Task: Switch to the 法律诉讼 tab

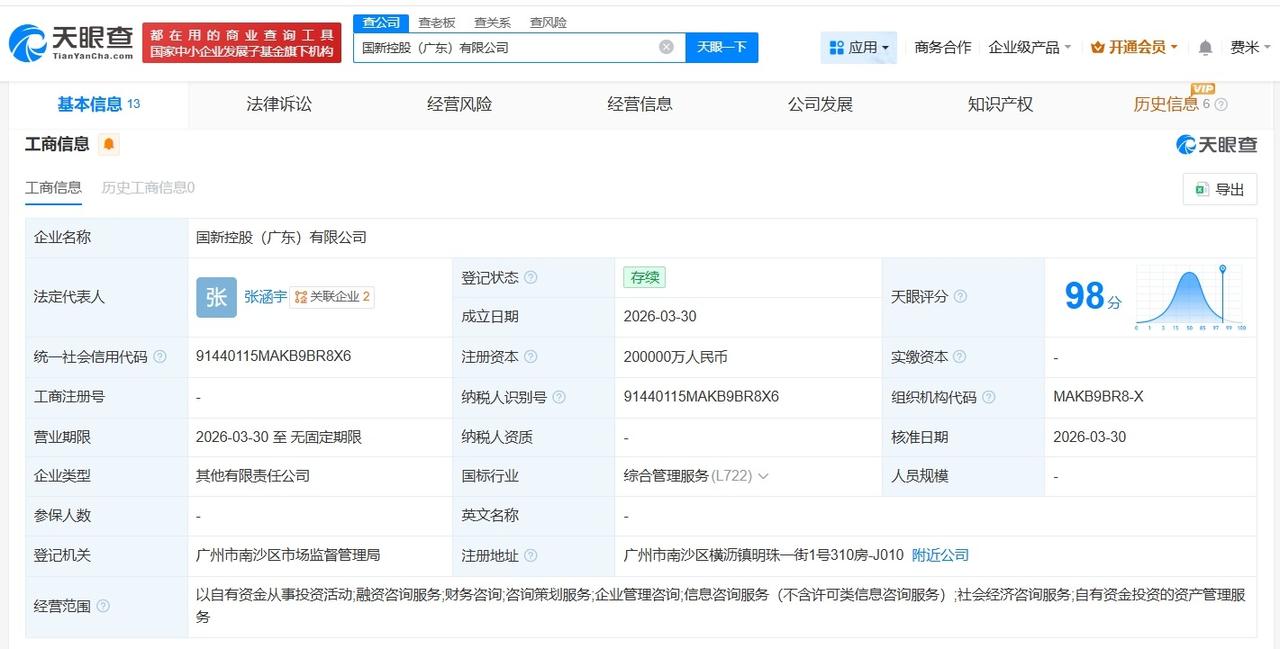Action: [x=279, y=104]
